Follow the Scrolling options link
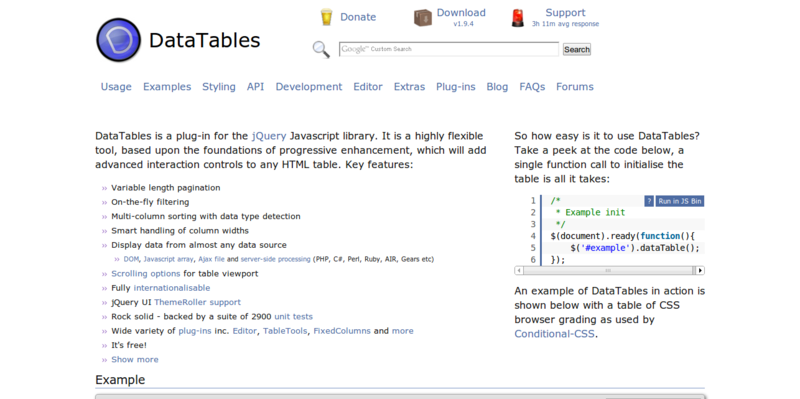This screenshot has height=399, width=800. pyautogui.click(x=146, y=273)
